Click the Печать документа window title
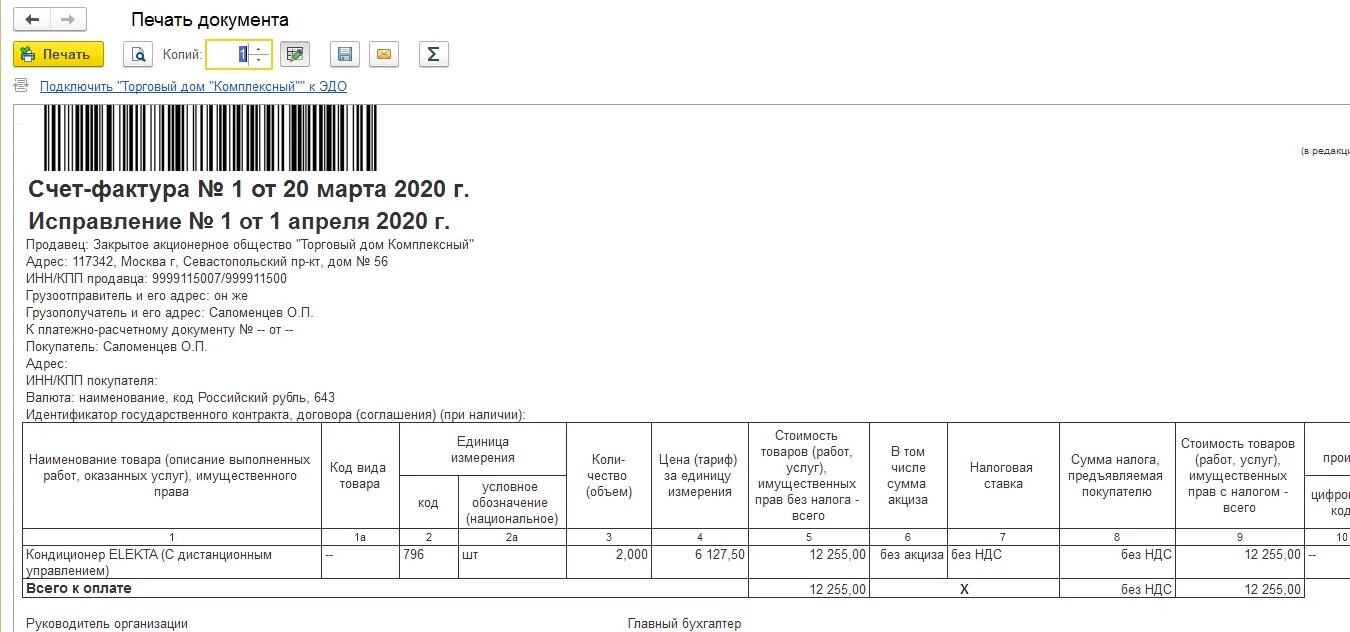Screen dimensions: 1350x632 210,20
